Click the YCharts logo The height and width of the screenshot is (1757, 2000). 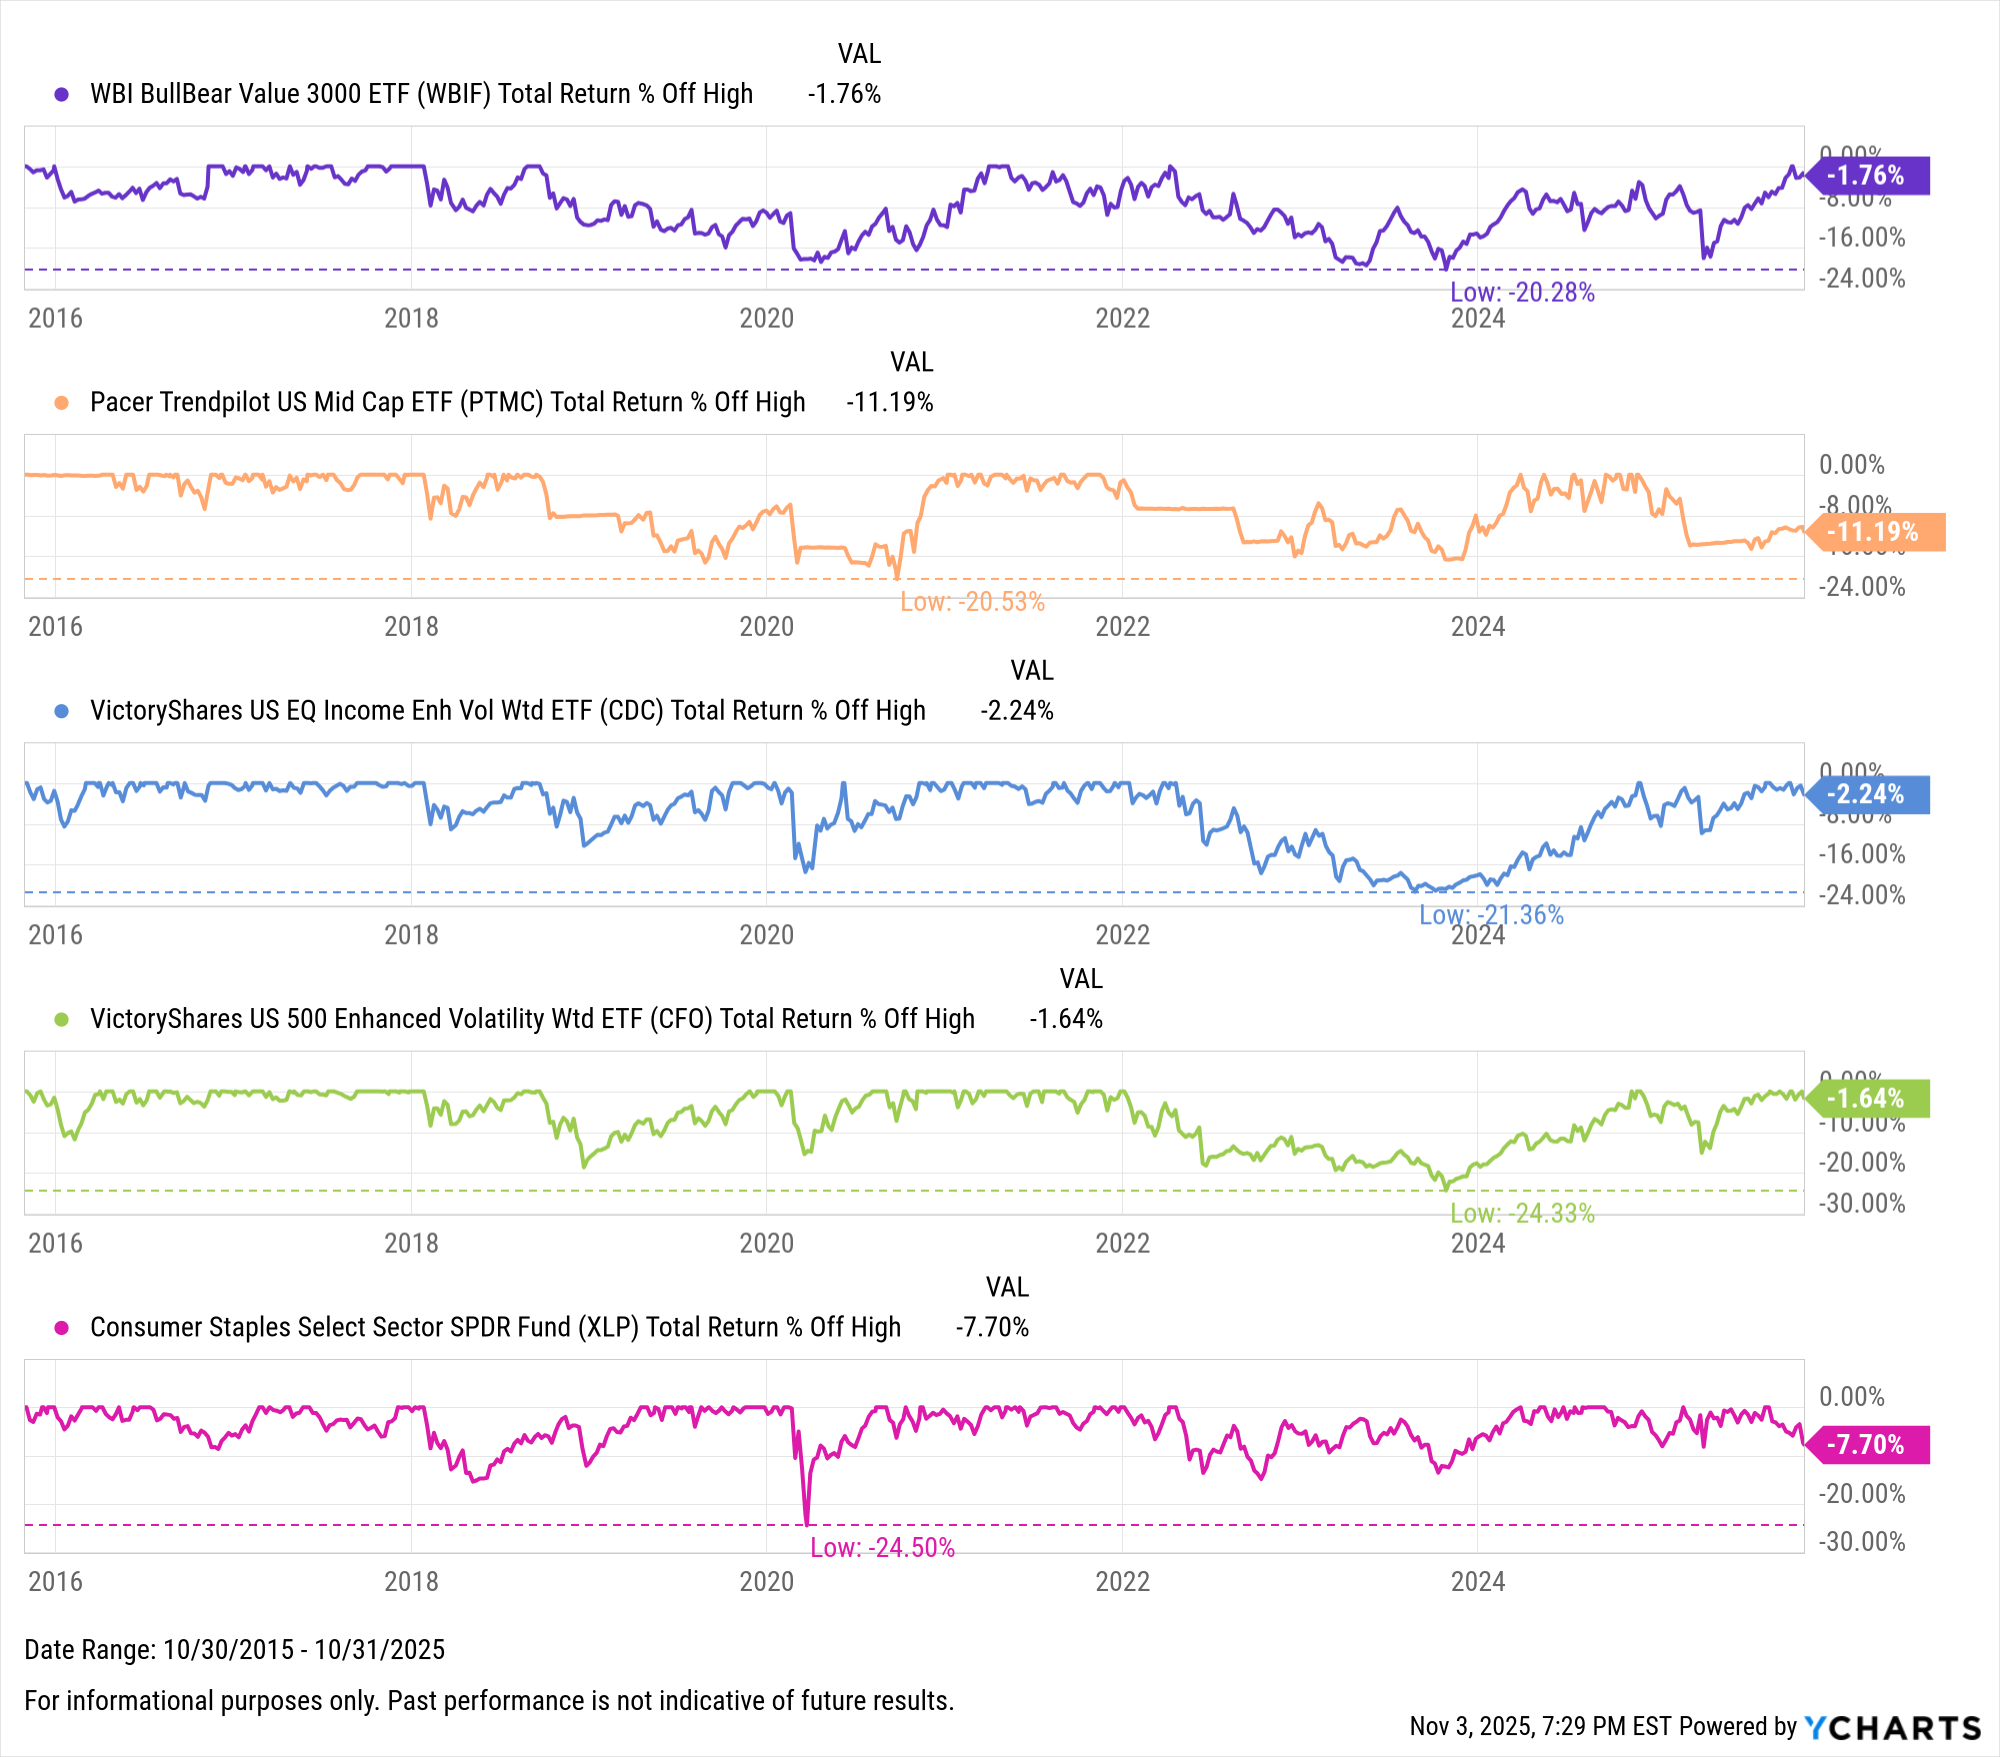click(x=1892, y=1727)
